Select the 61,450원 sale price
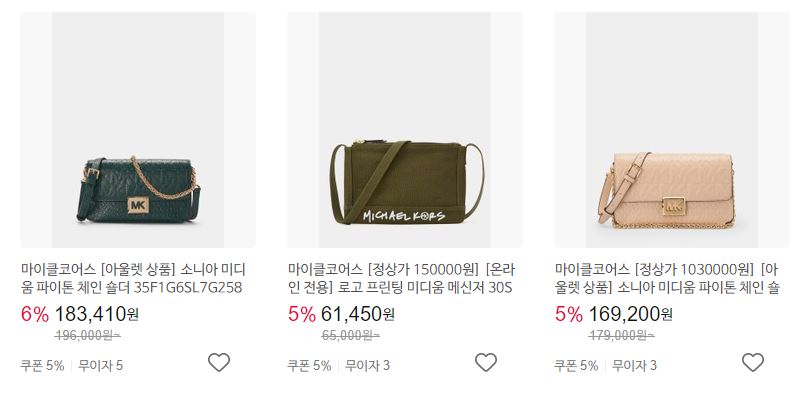 358,314
